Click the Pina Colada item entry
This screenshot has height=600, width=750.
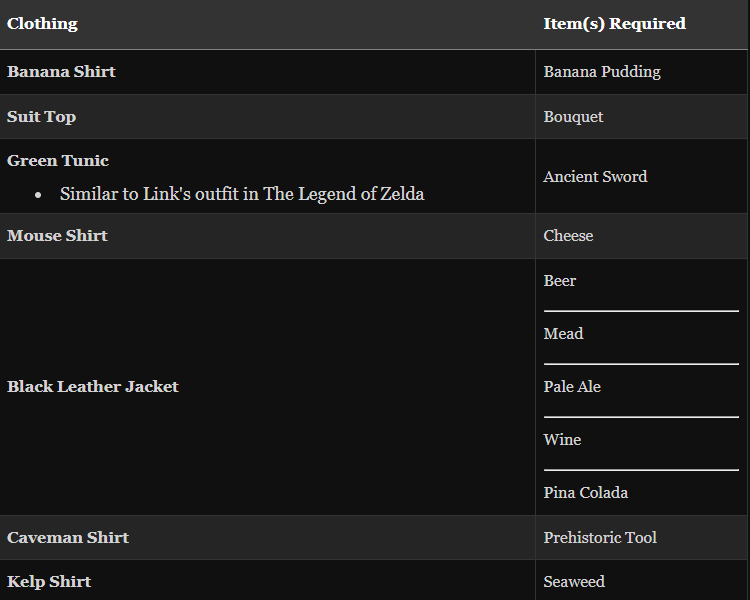(586, 493)
